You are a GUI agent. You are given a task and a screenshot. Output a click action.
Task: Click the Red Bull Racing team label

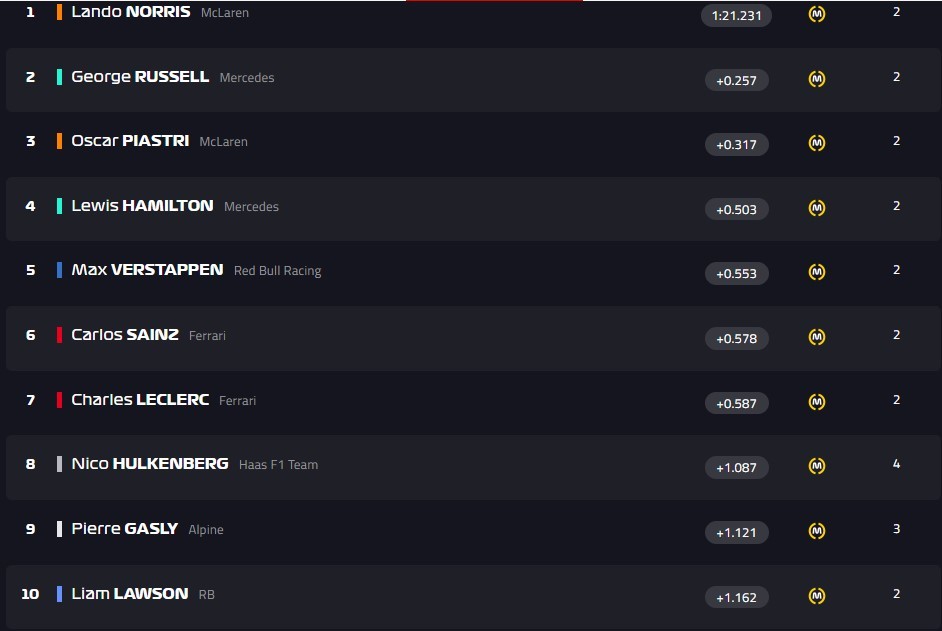point(277,271)
